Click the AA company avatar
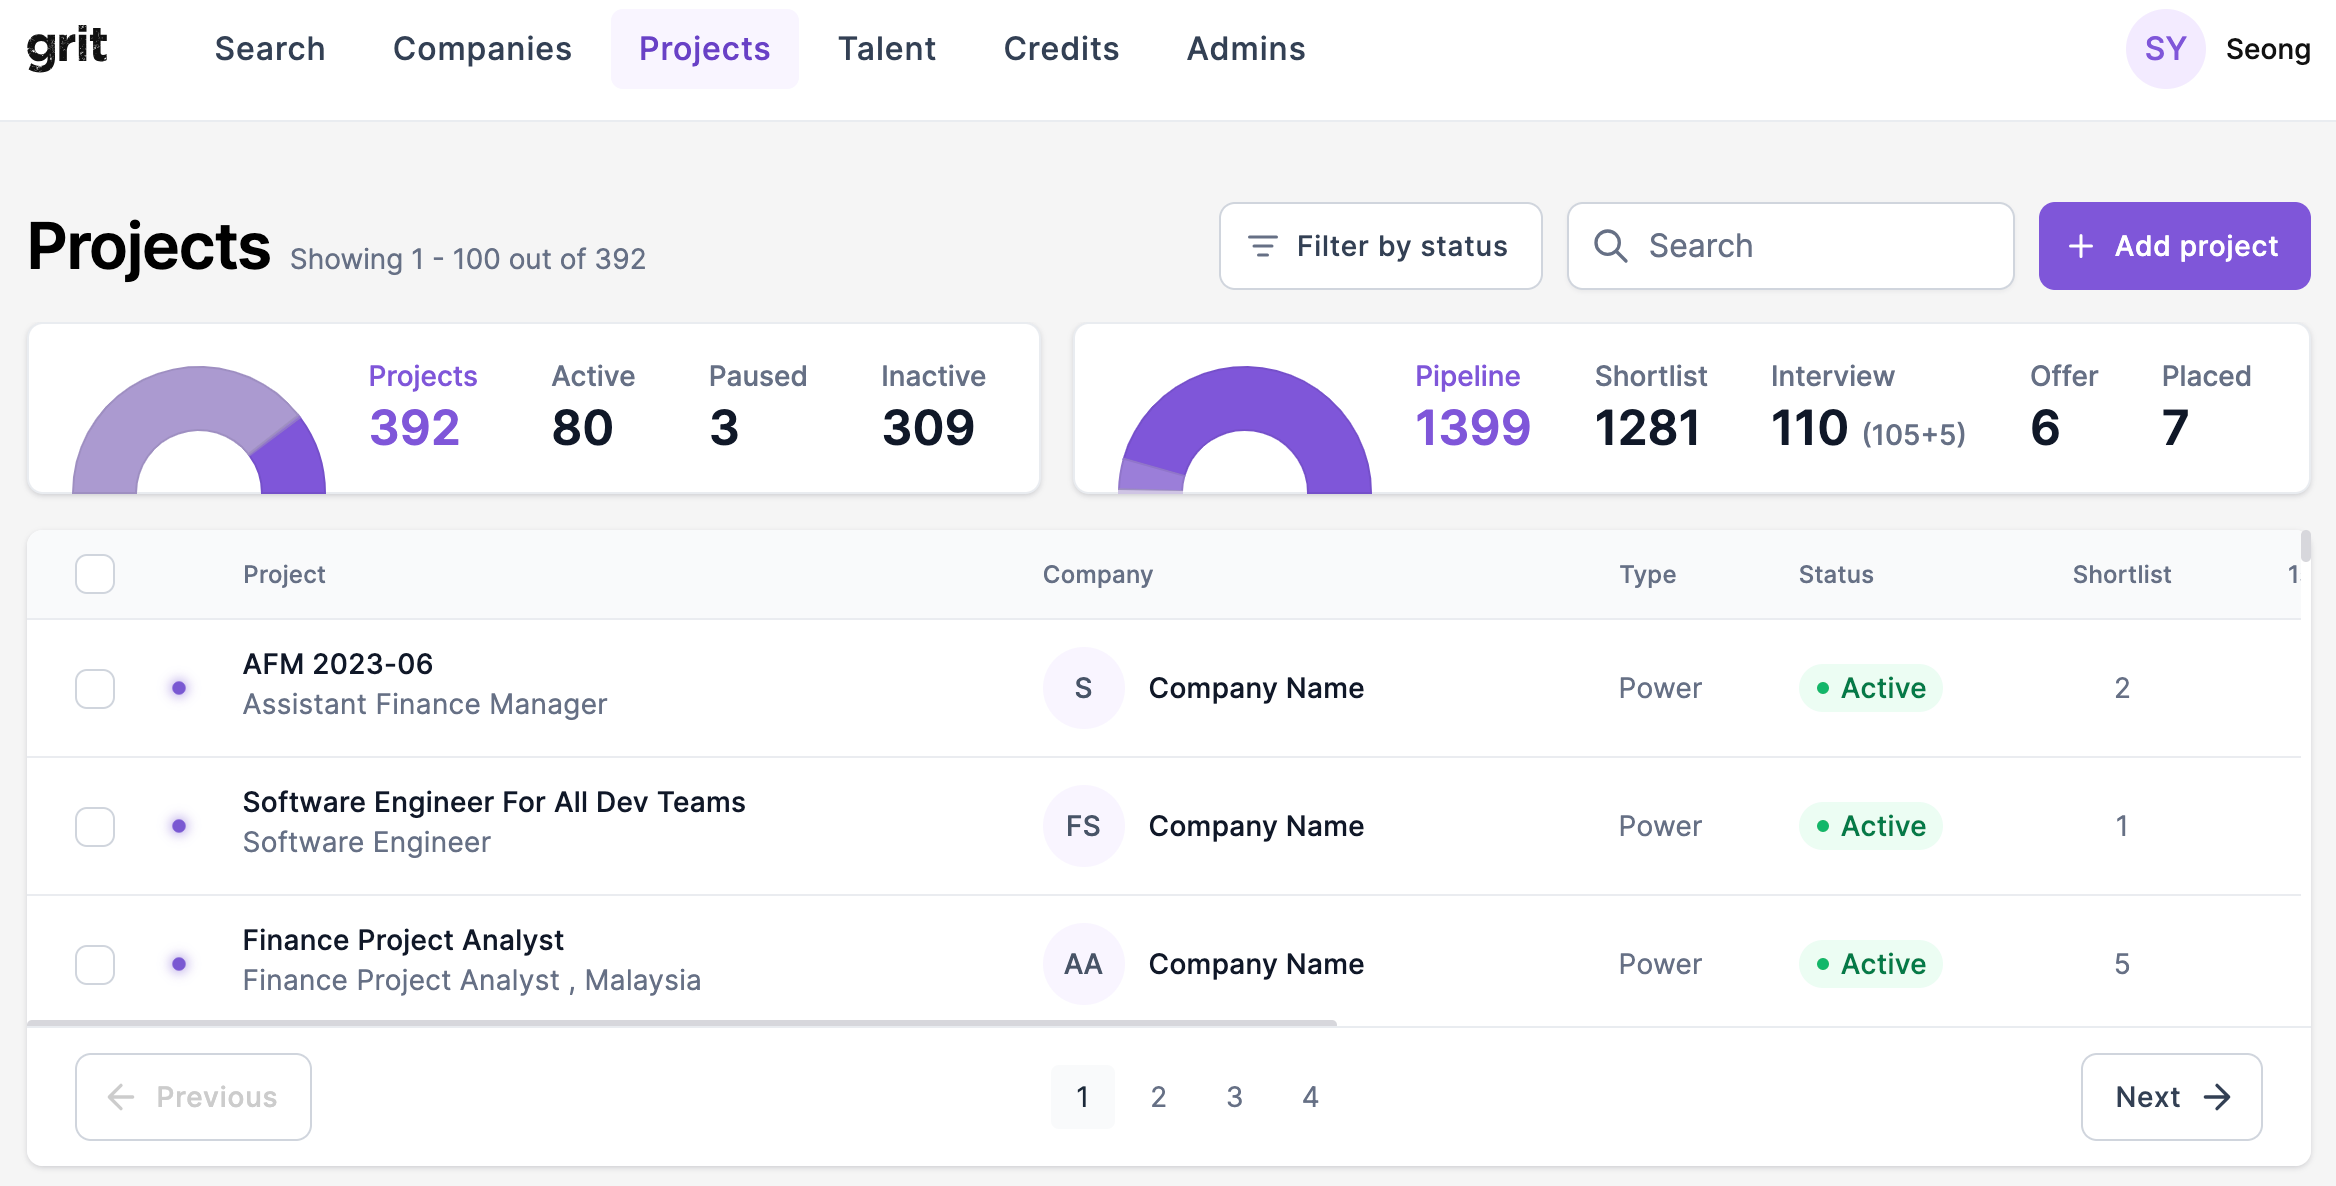Image resolution: width=2336 pixels, height=1186 pixels. pyautogui.click(x=1083, y=964)
